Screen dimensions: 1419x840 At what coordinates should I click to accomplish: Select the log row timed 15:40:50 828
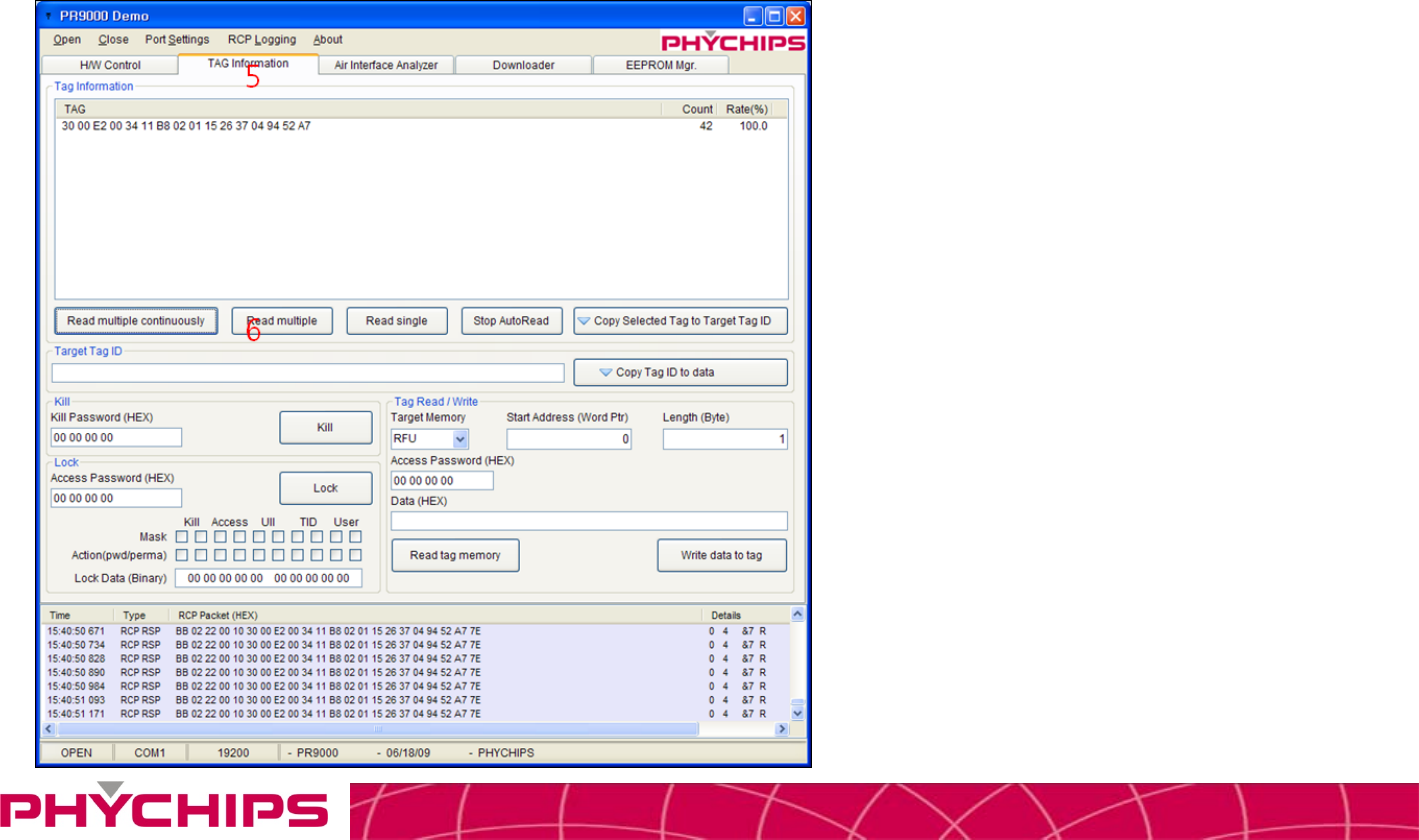[x=417, y=659]
